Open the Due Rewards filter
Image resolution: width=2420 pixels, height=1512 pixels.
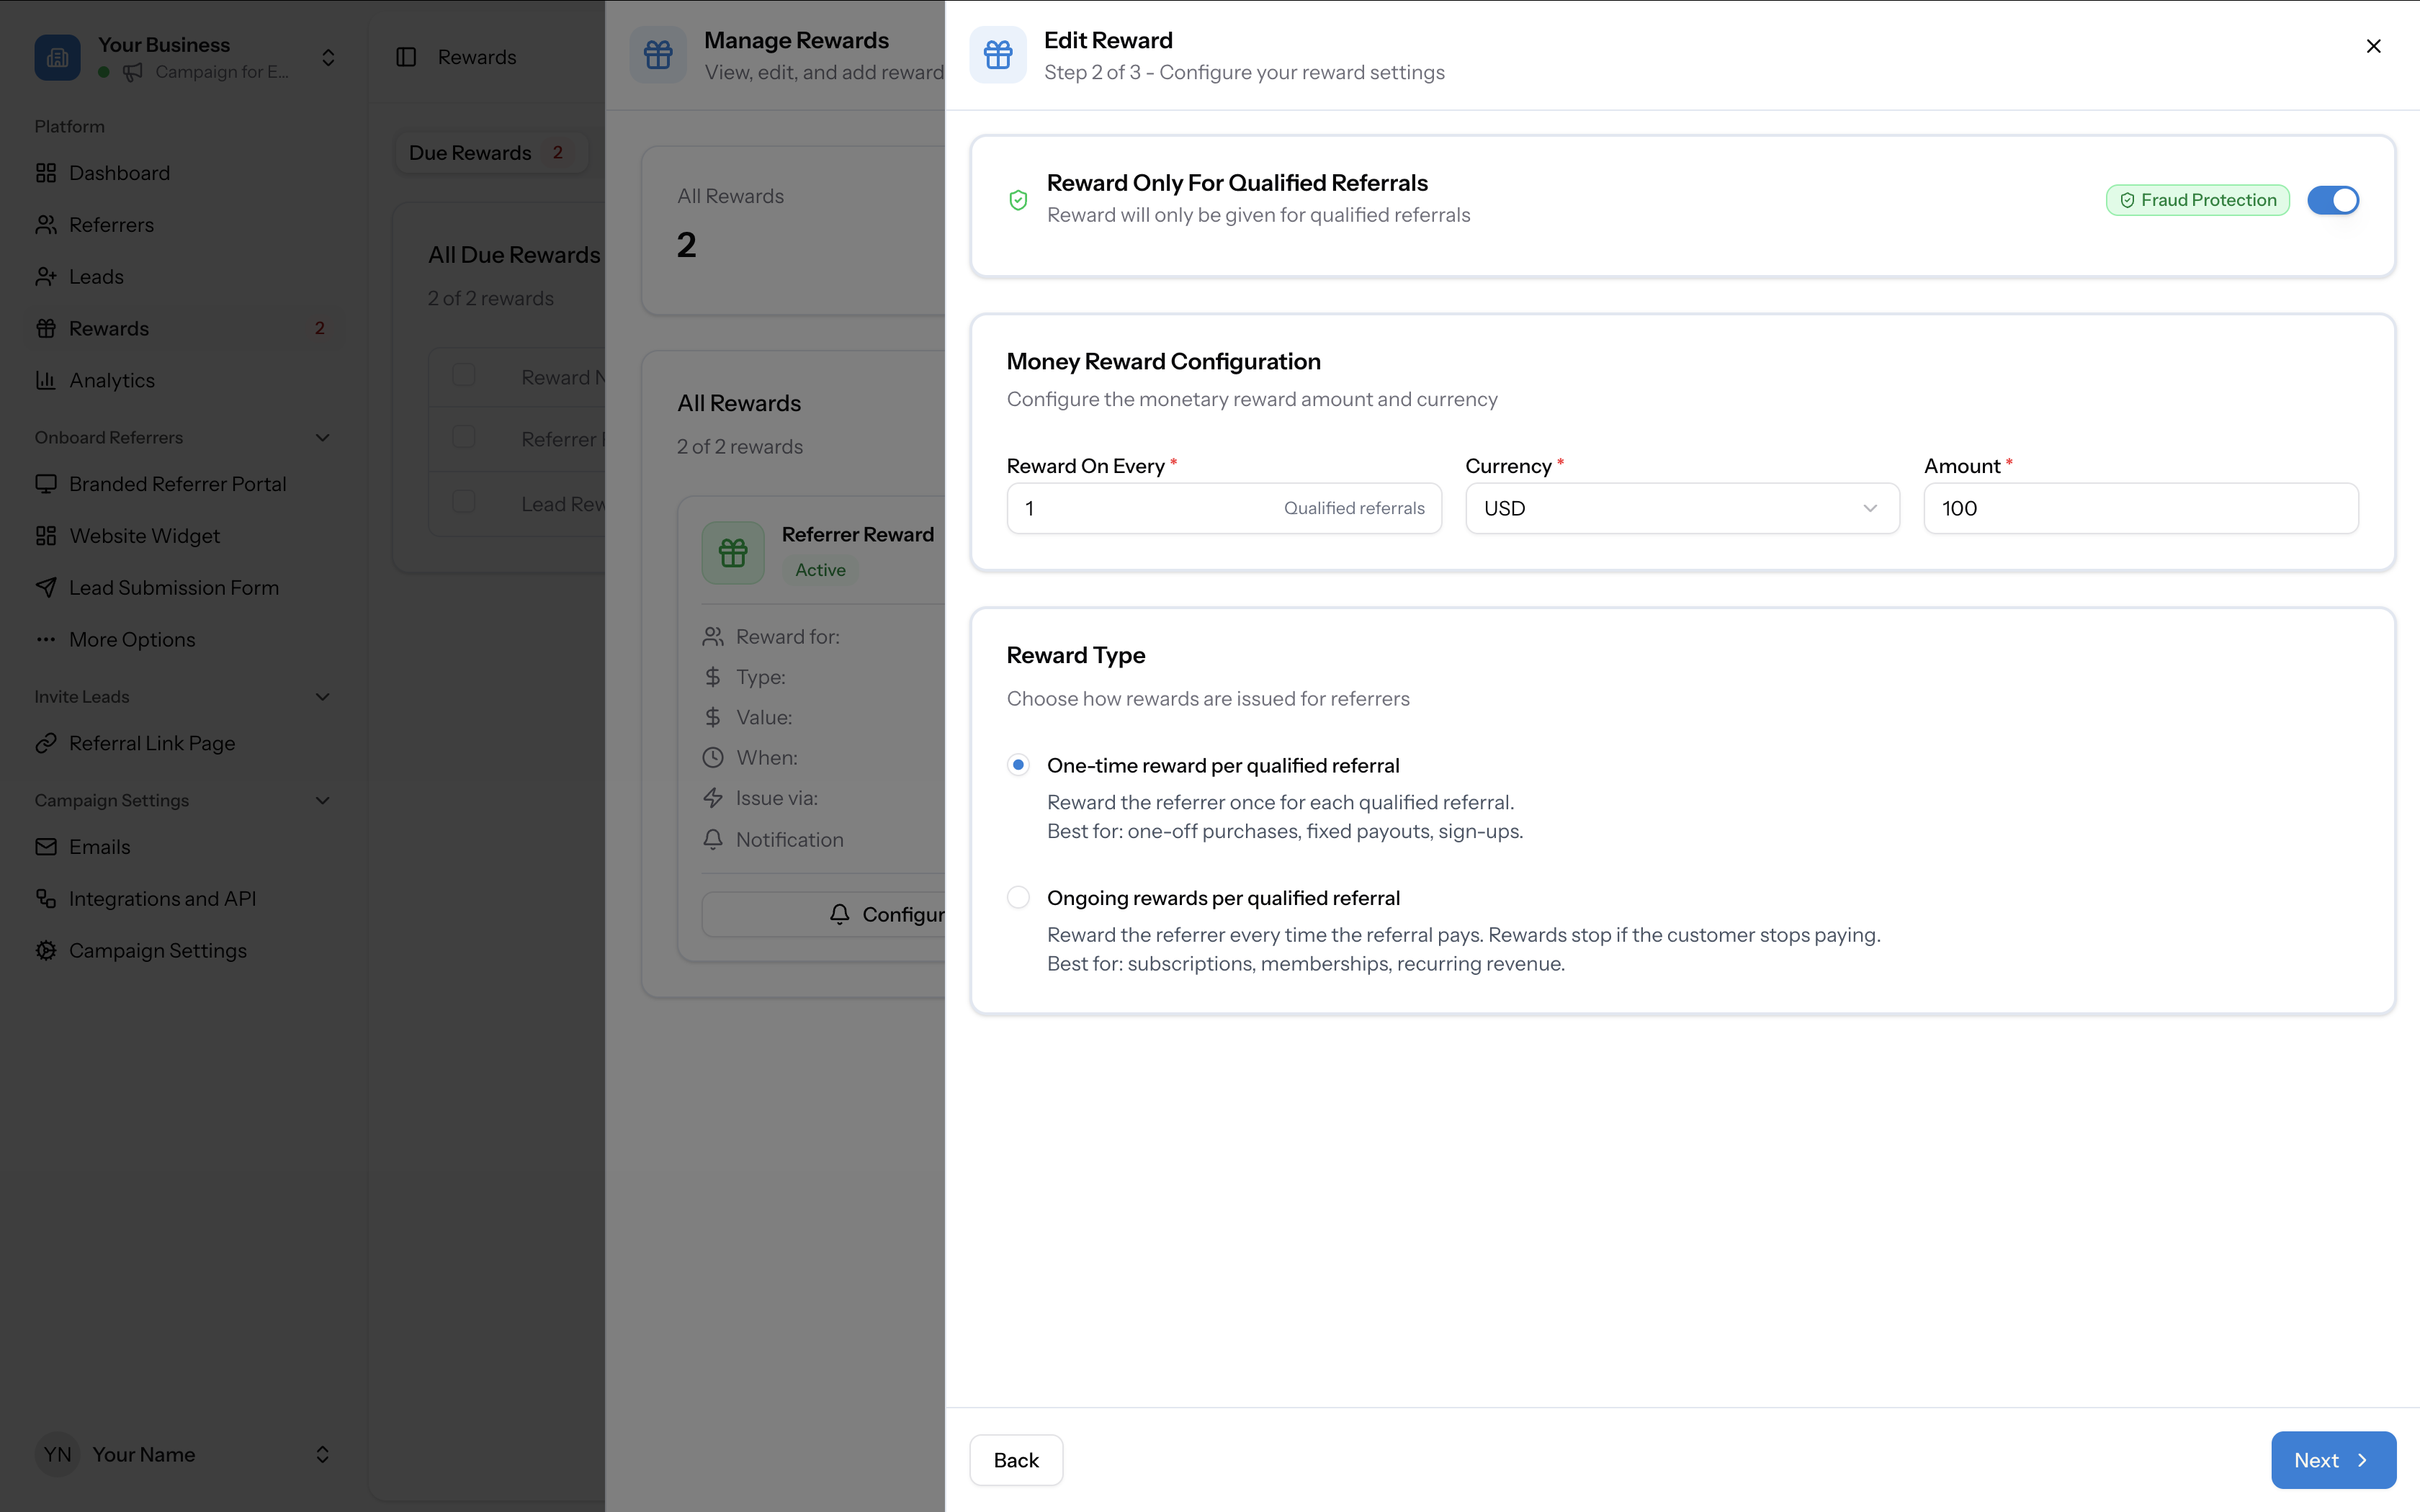pos(490,152)
